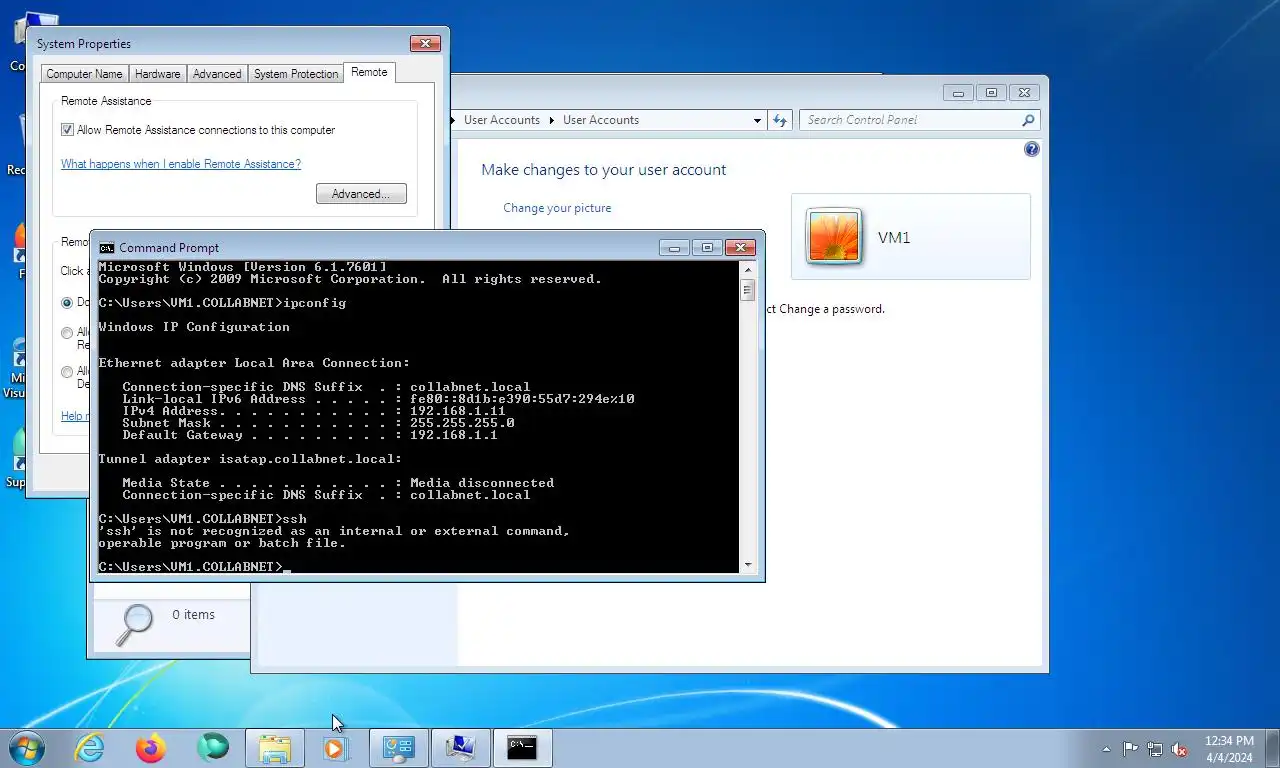This screenshot has width=1280, height=768.
Task: Click the IPv4 Address line in Command Prompt
Action: coord(314,411)
